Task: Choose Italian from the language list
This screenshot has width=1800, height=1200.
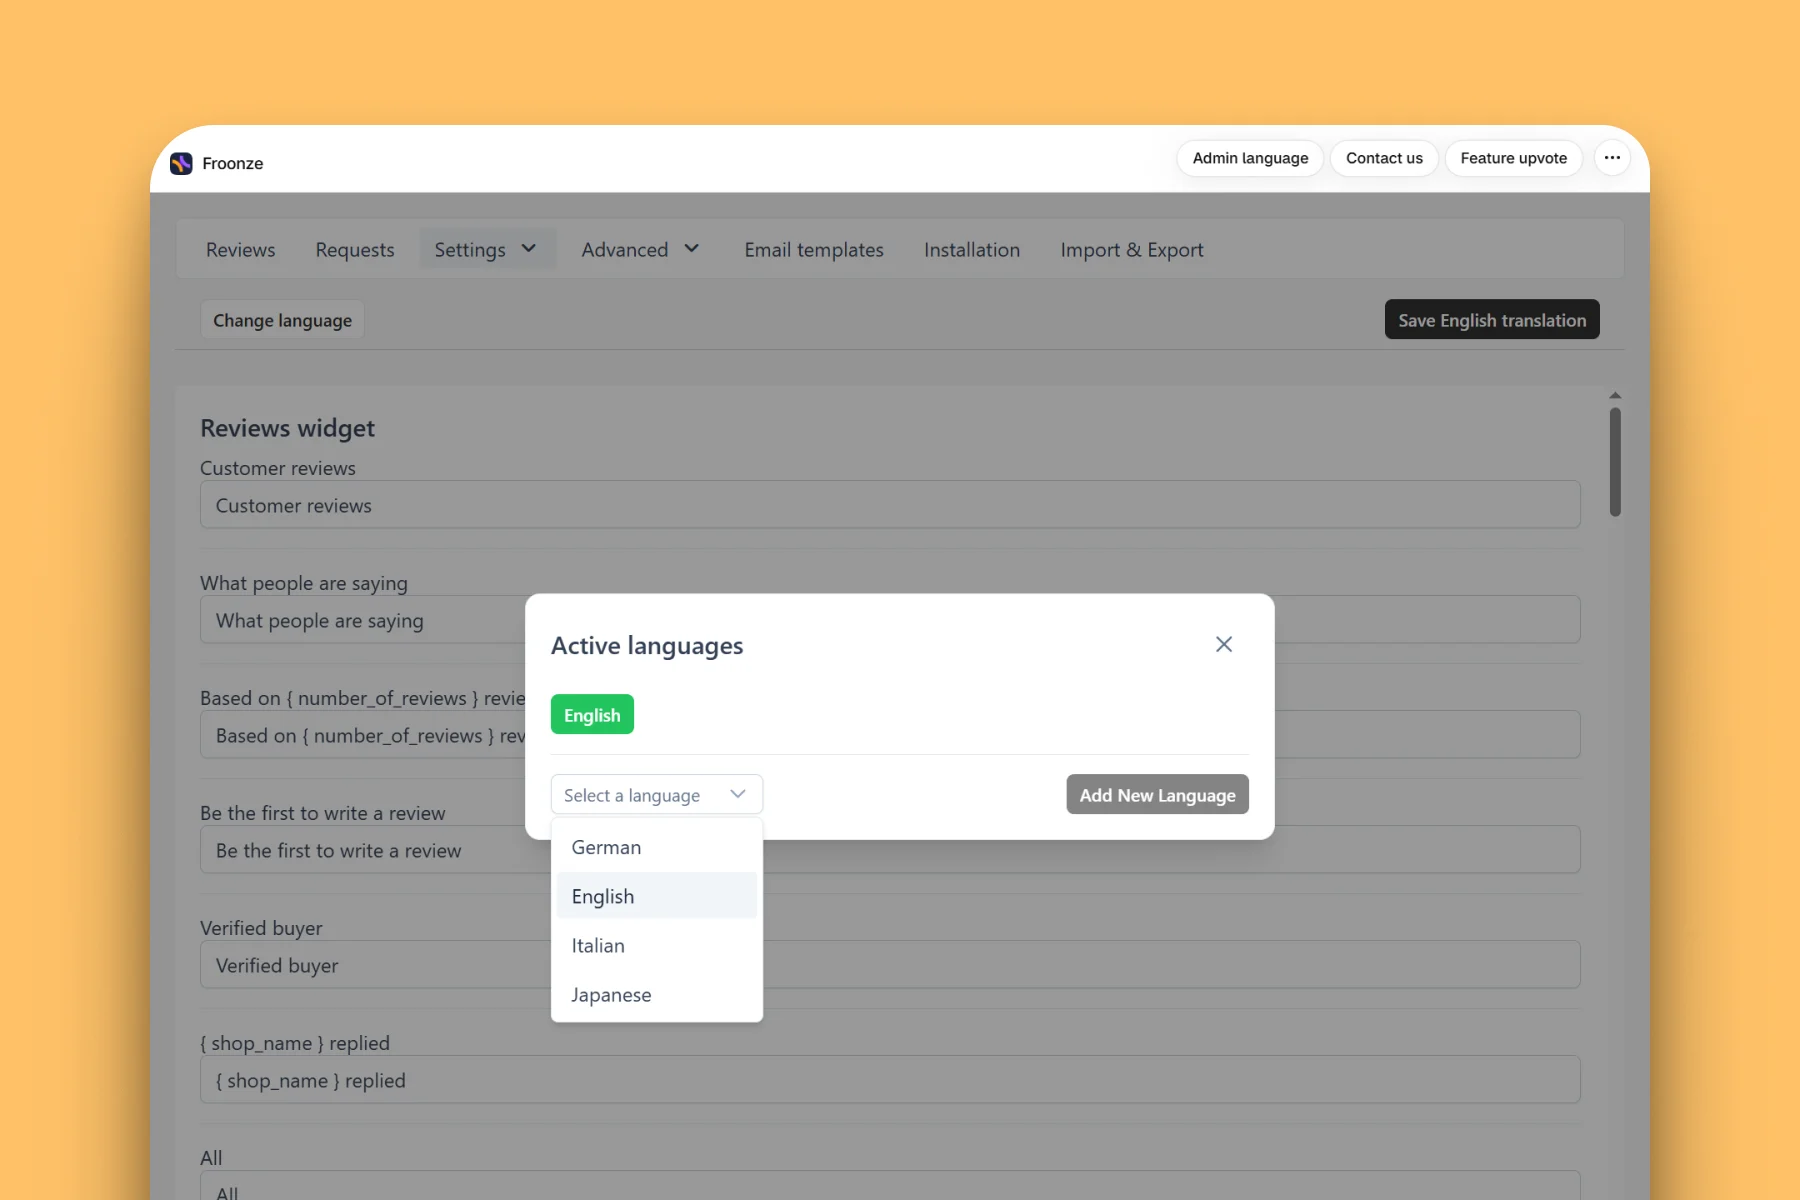Action: (x=656, y=945)
